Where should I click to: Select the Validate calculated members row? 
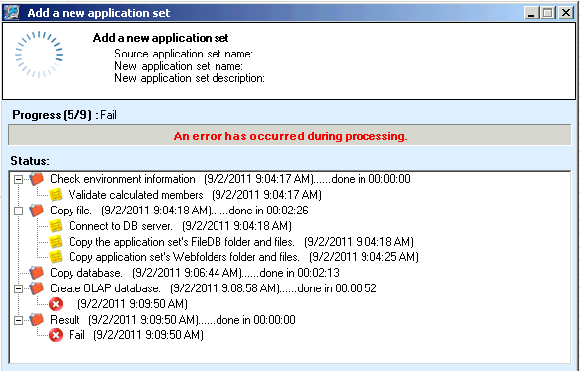point(195,195)
